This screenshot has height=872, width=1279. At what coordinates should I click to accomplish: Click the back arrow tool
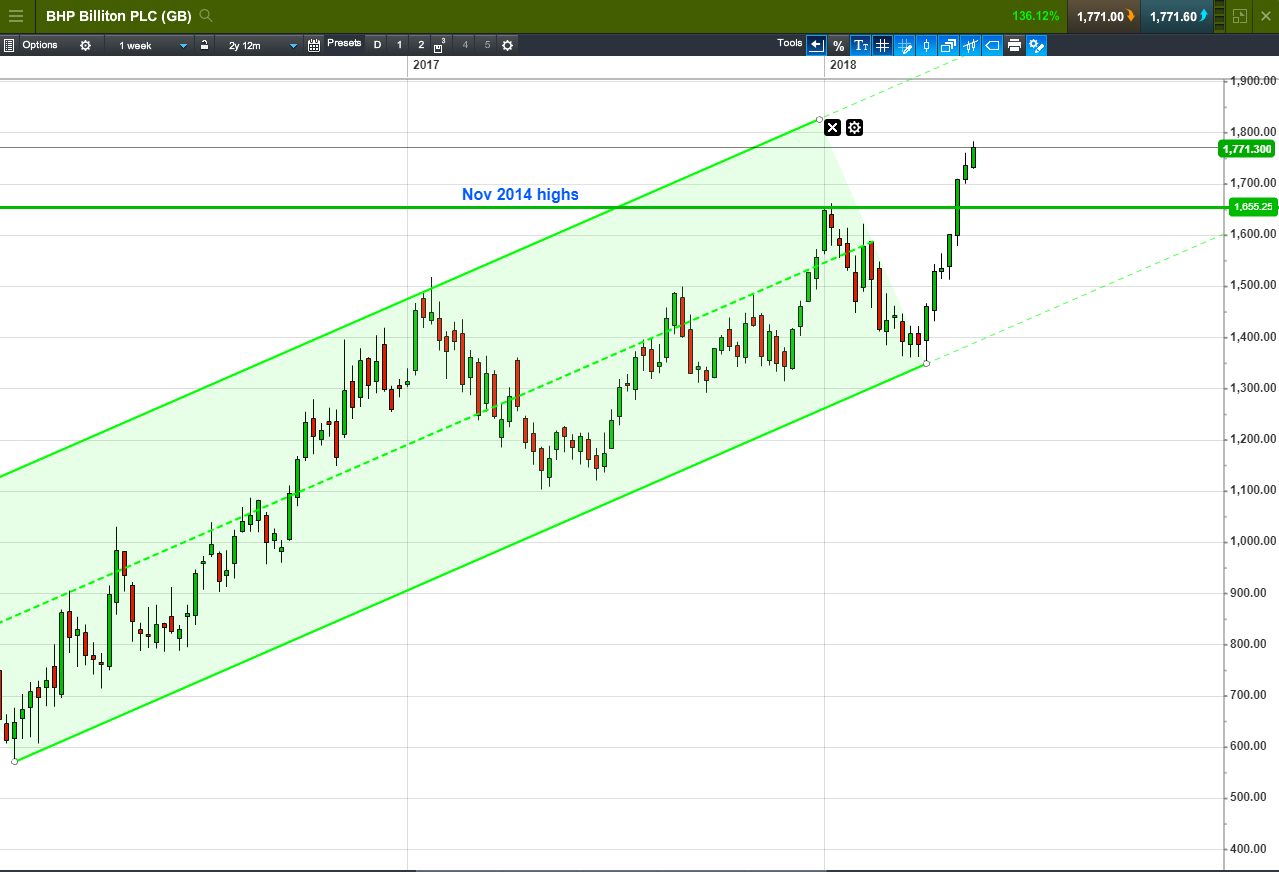click(816, 45)
